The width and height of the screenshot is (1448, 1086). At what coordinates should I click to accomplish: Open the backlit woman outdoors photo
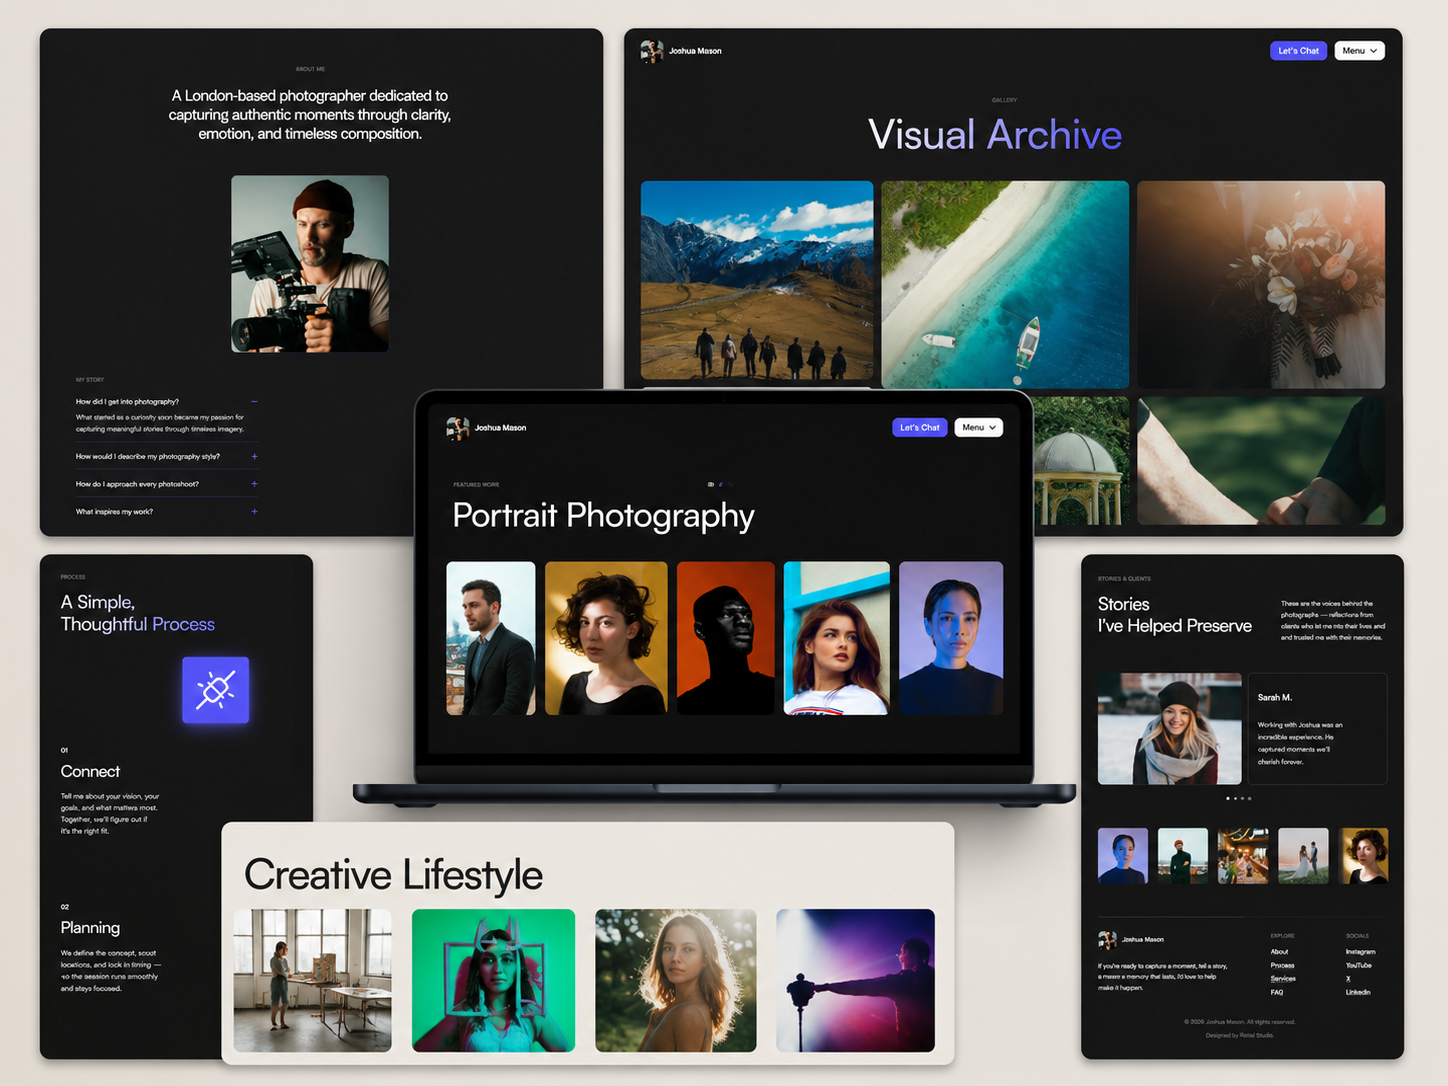pos(676,980)
